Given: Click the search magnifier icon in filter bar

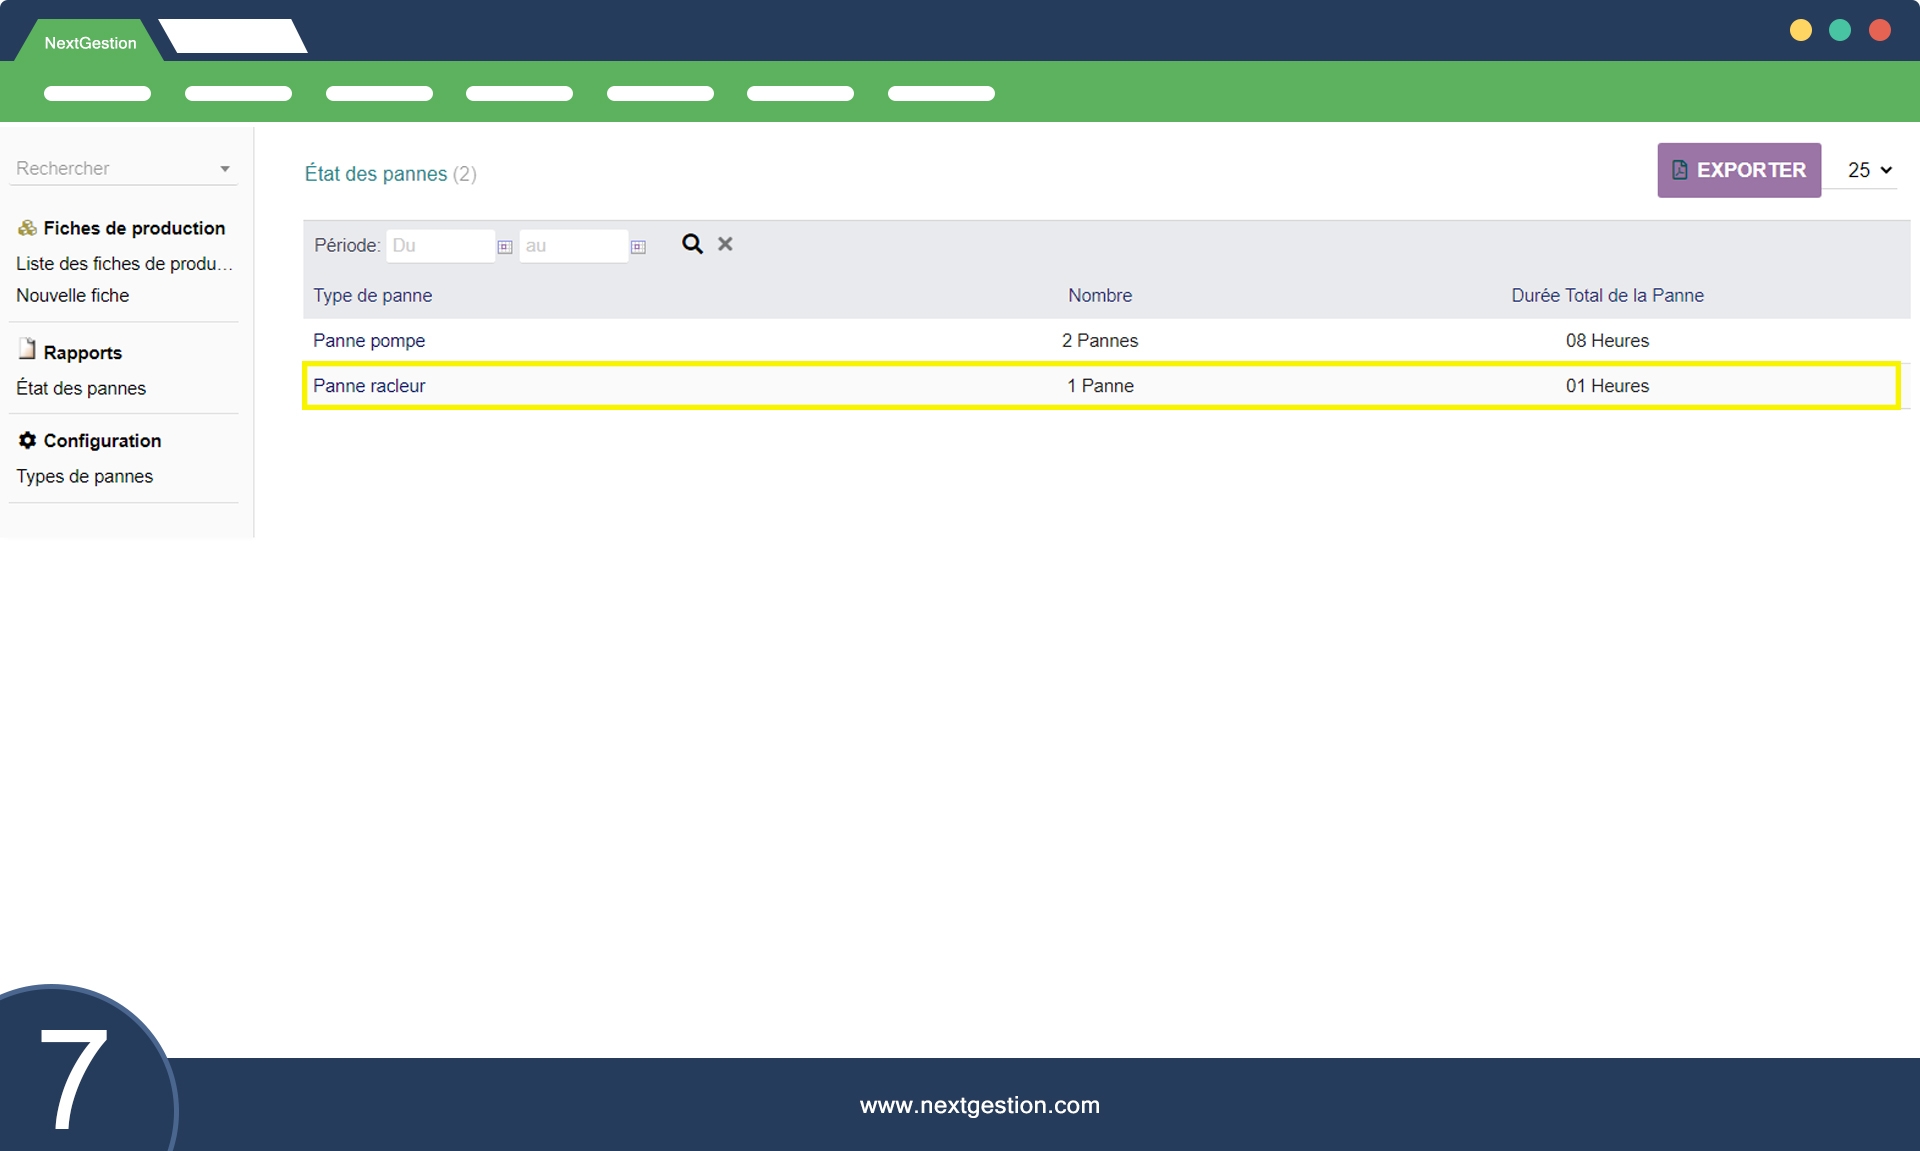Looking at the screenshot, I should (691, 244).
